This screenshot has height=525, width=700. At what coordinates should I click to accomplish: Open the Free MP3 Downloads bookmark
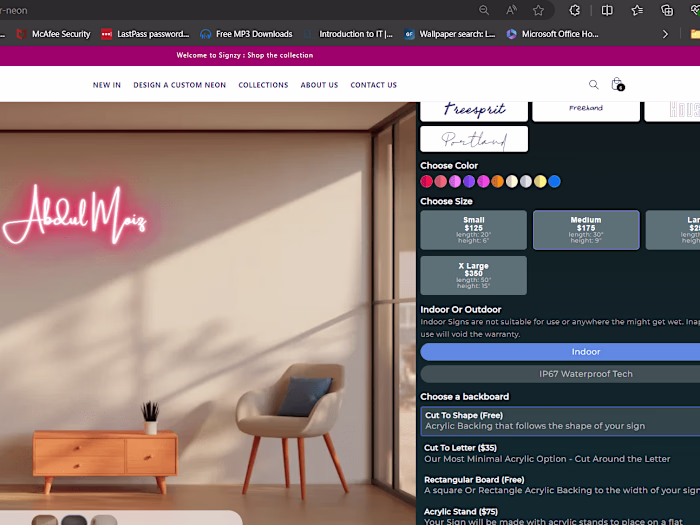[246, 34]
